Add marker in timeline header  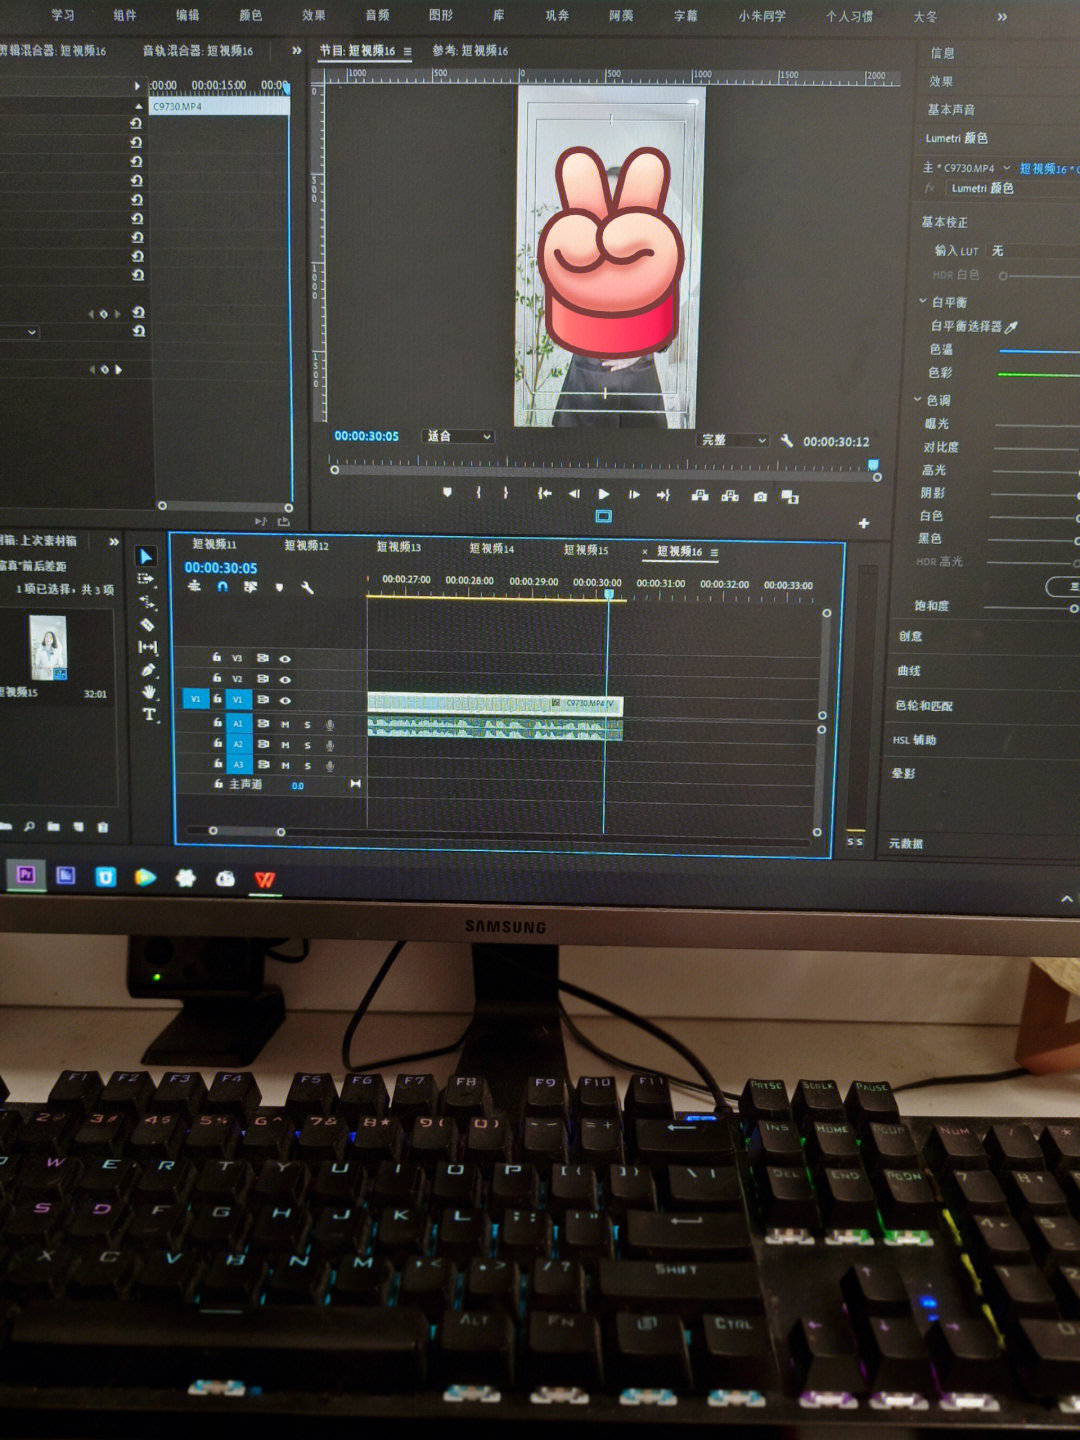[x=279, y=588]
